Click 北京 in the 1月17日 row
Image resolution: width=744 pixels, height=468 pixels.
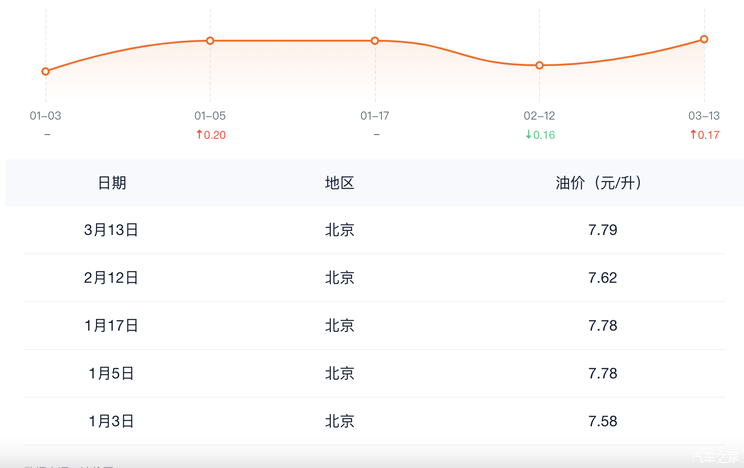tap(340, 326)
